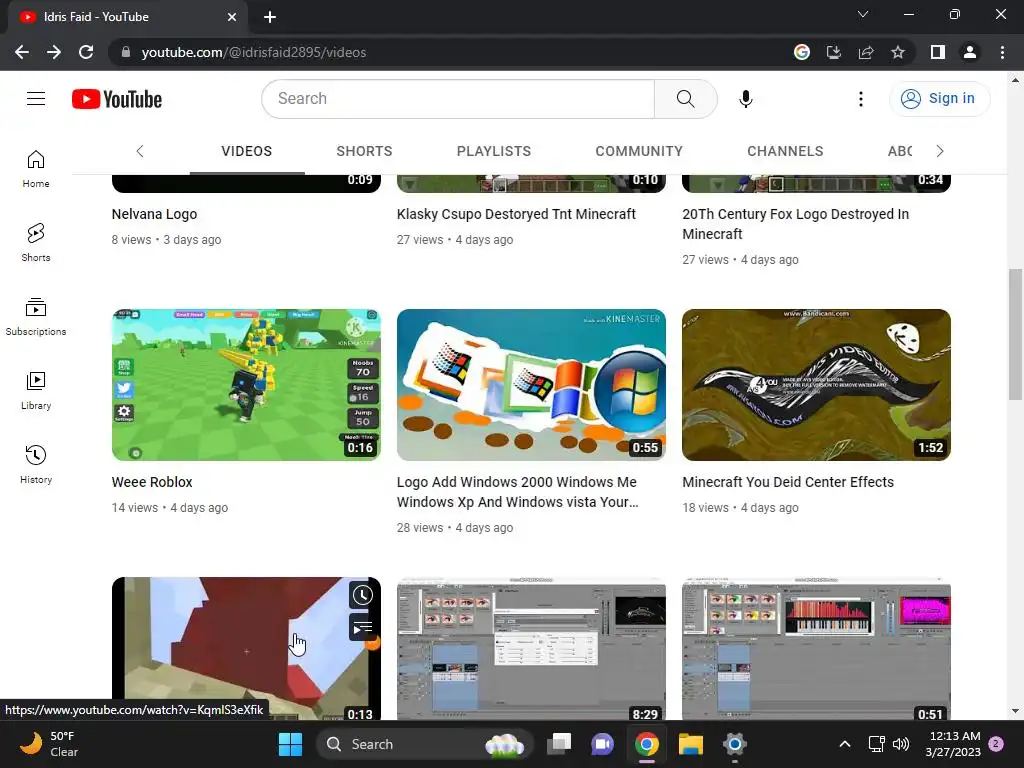Expand Chrome tab search chevron

863,14
